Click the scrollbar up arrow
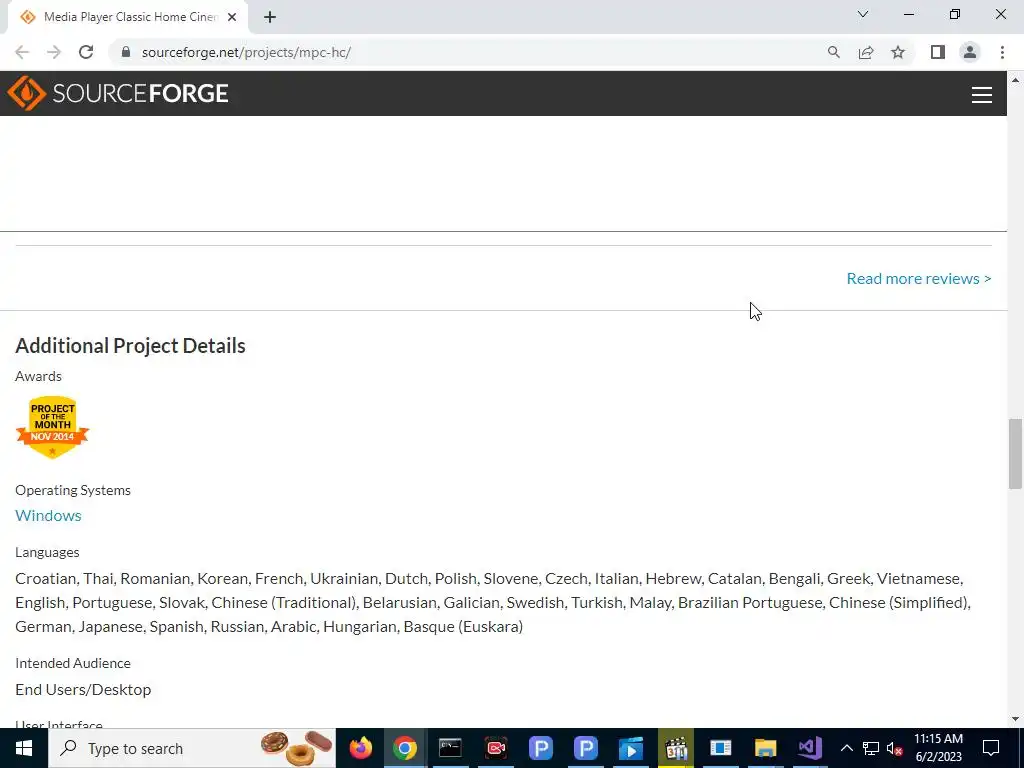1024x768 pixels. click(1015, 80)
